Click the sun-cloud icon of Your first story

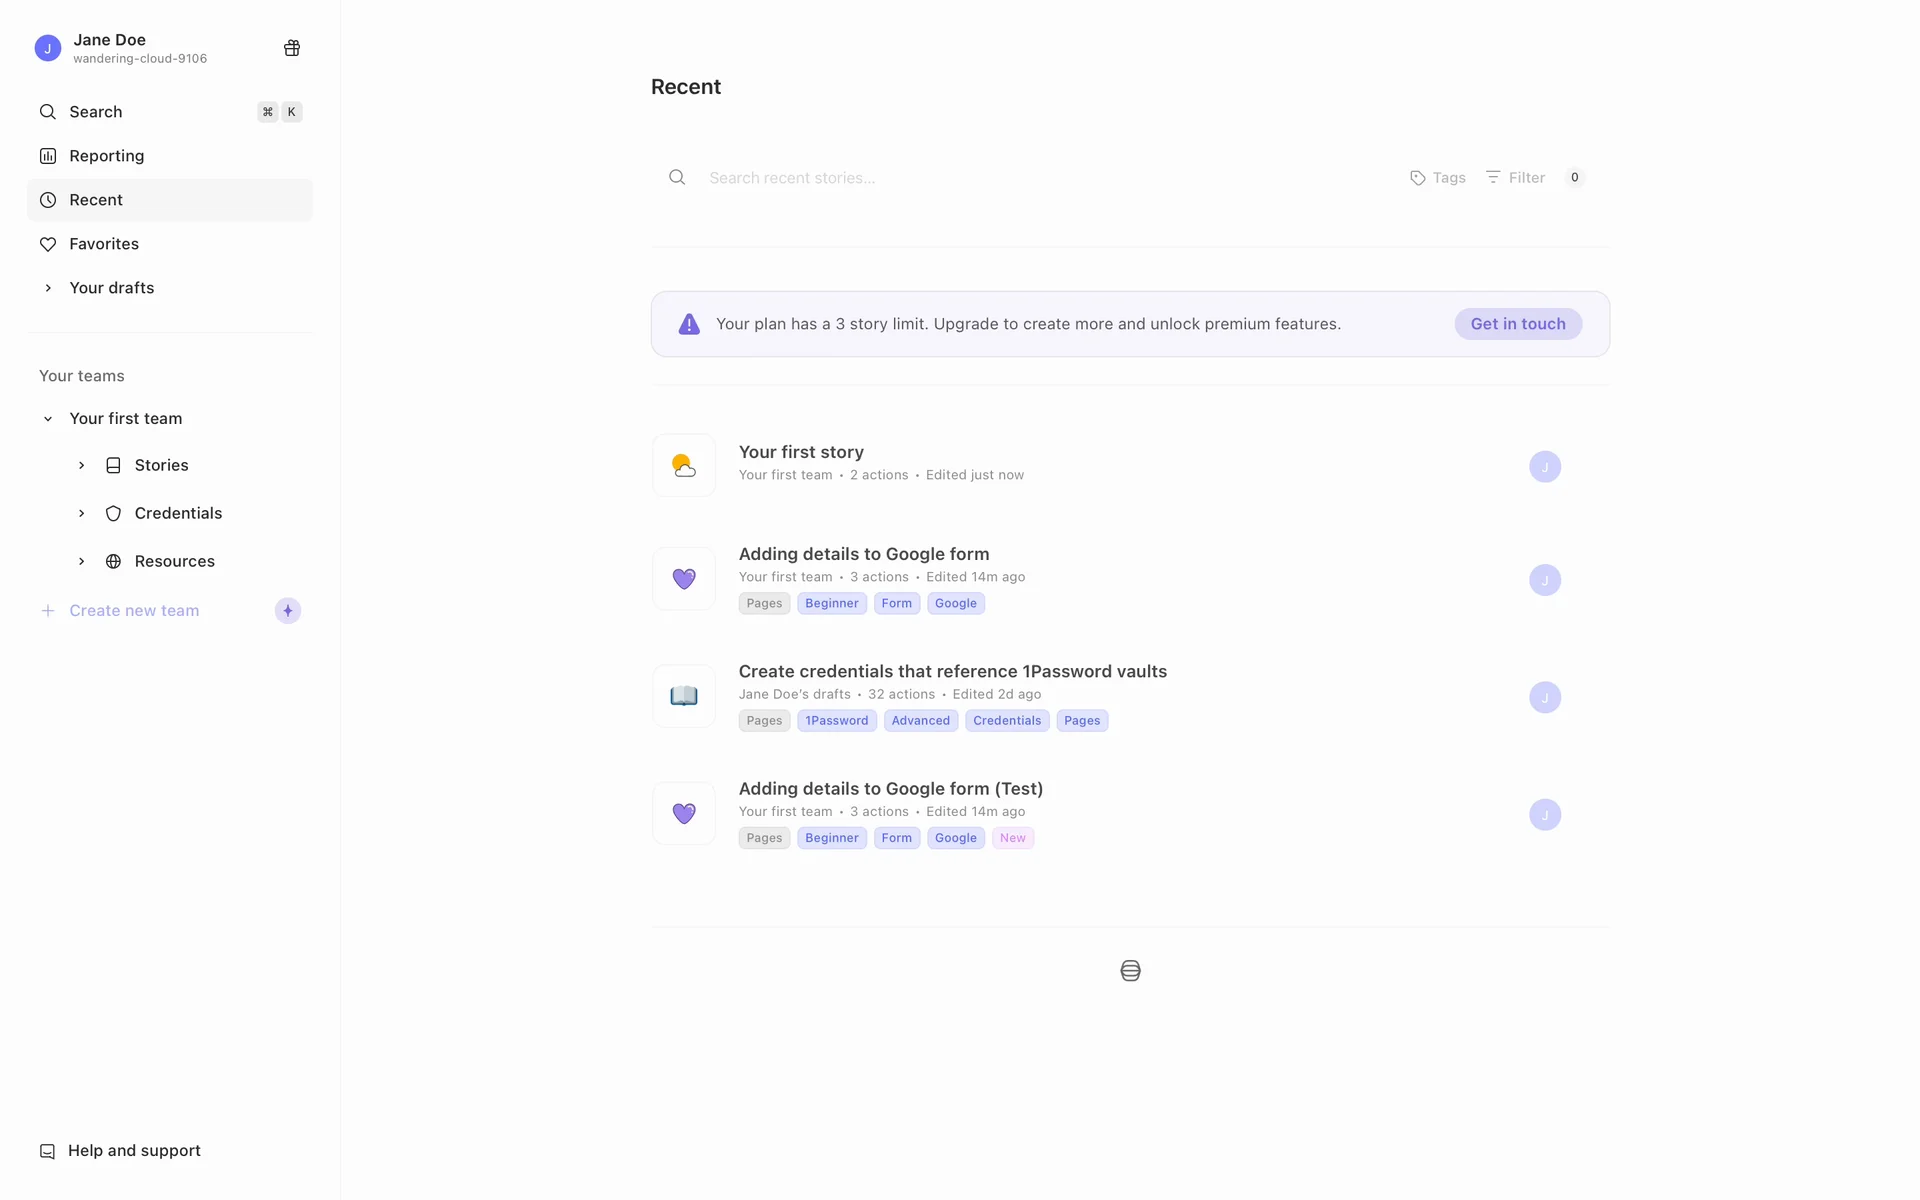[x=684, y=466]
